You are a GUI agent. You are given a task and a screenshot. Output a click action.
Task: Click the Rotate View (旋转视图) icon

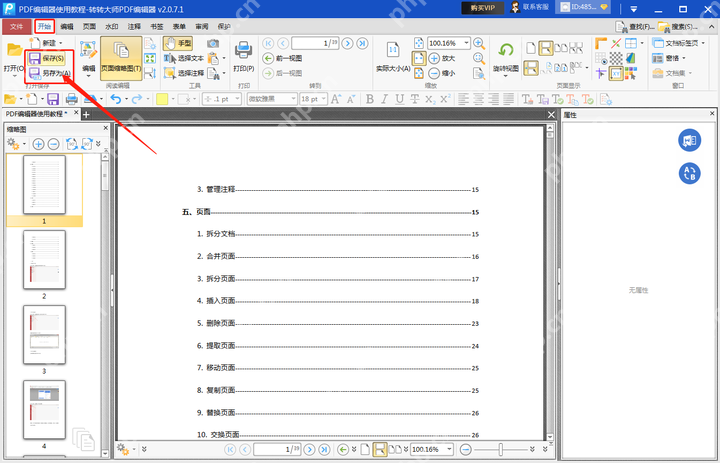coord(506,50)
